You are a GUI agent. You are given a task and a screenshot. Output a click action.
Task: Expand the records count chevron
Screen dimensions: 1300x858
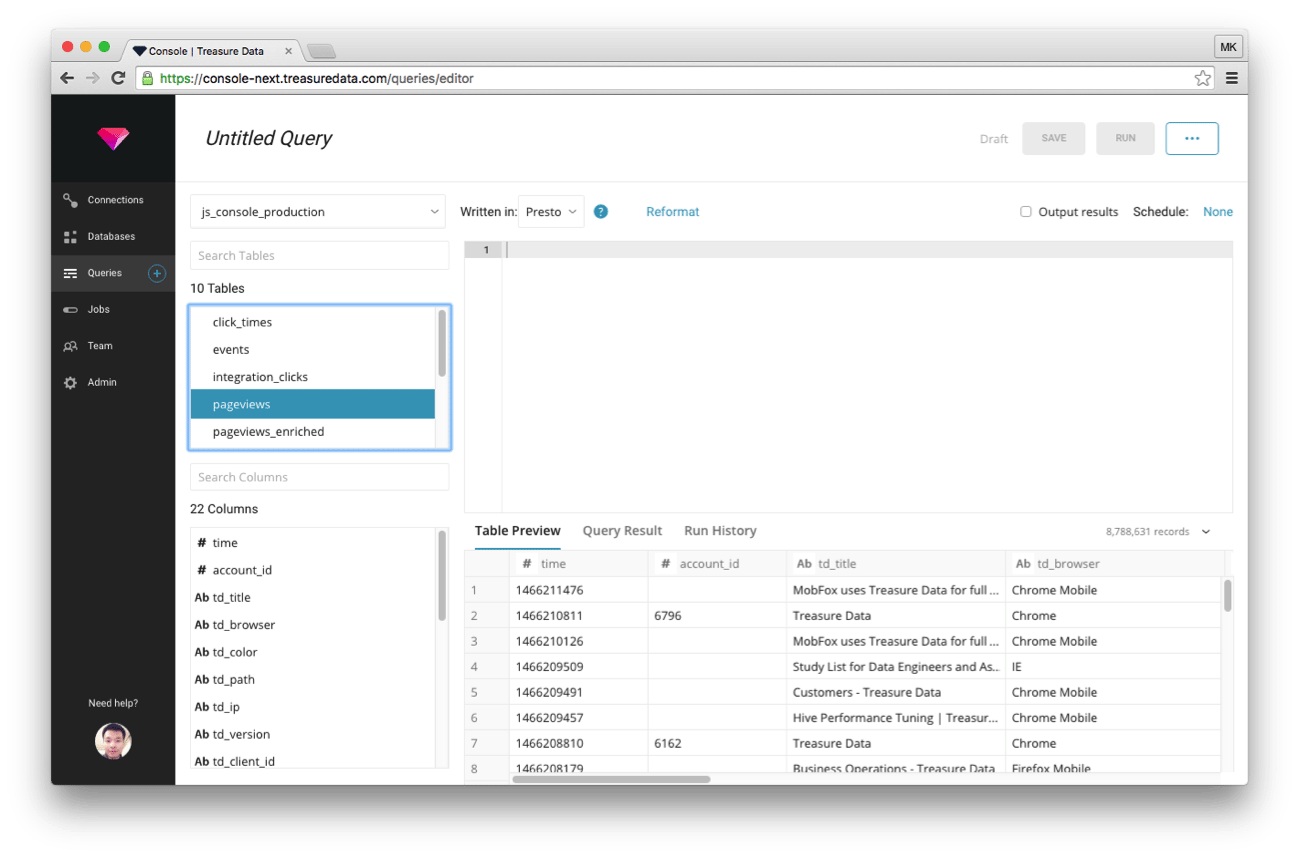pos(1206,532)
